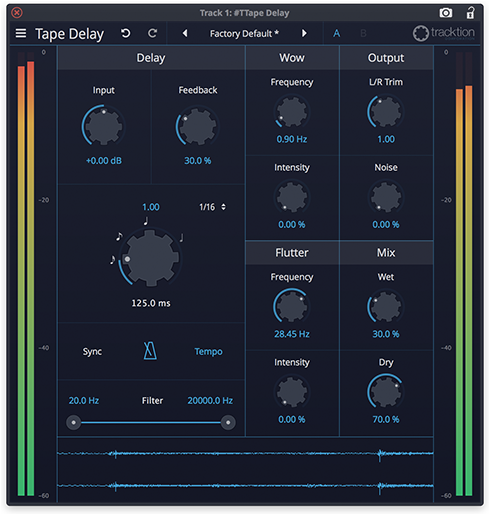The image size is (493, 516).
Task: Click the Tracktion logo
Action: (444, 33)
